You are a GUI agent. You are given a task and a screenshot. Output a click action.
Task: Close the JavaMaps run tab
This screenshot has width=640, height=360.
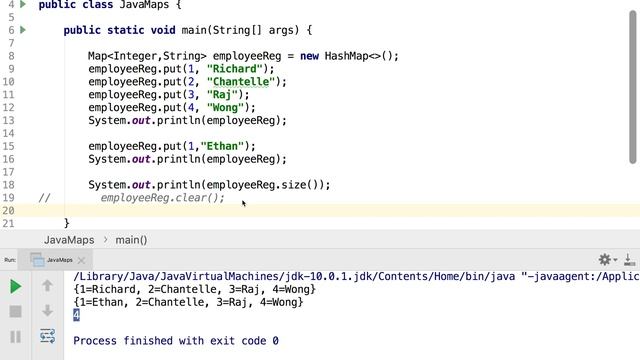coord(81,260)
